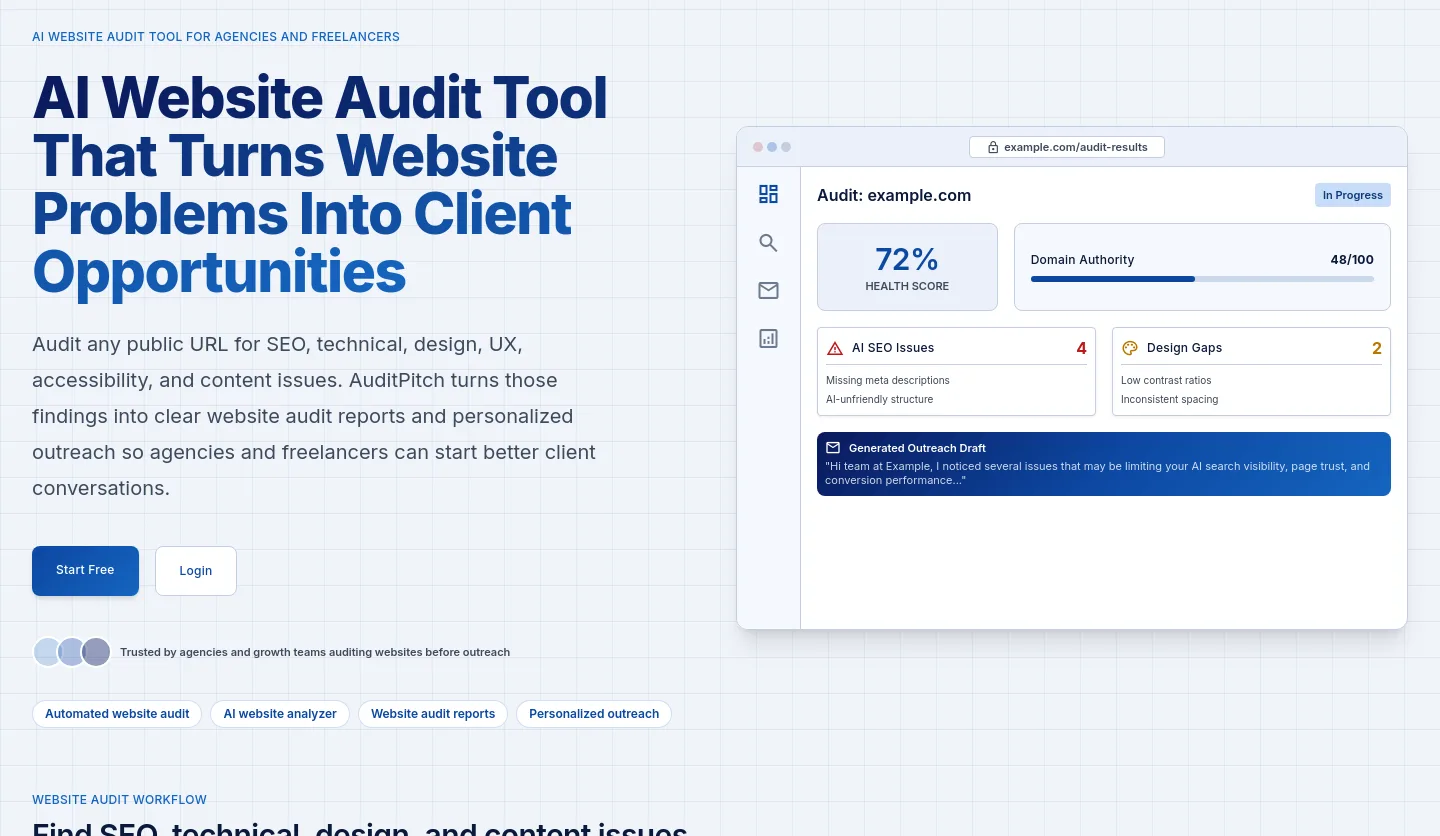Click the red 4 count on AI SEO Issues
This screenshot has height=836, width=1440.
pyautogui.click(x=1081, y=348)
